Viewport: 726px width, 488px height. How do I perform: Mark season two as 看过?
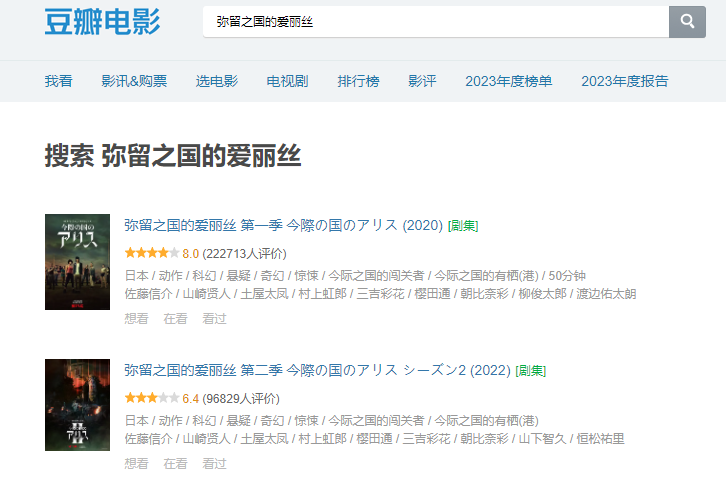pos(214,463)
